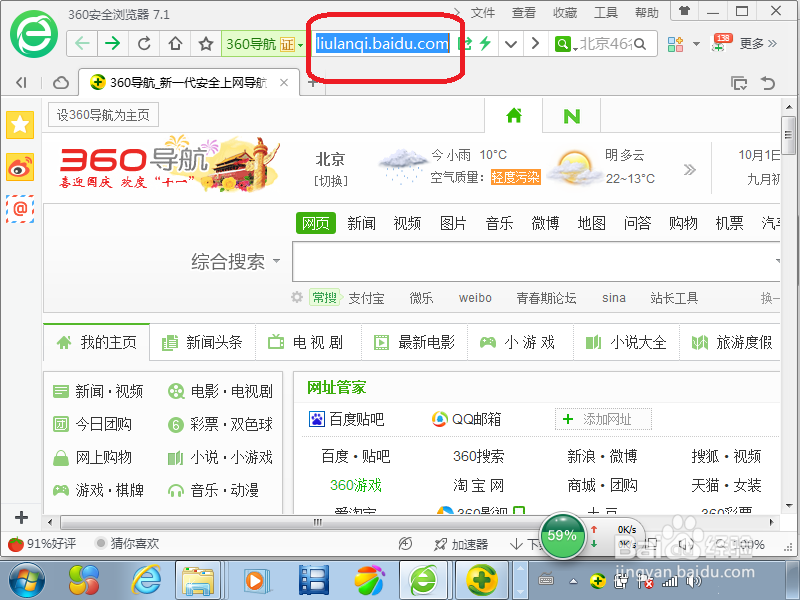Viewport: 800px width, 600px height.
Task: Open the 工具 menu
Action: point(606,13)
